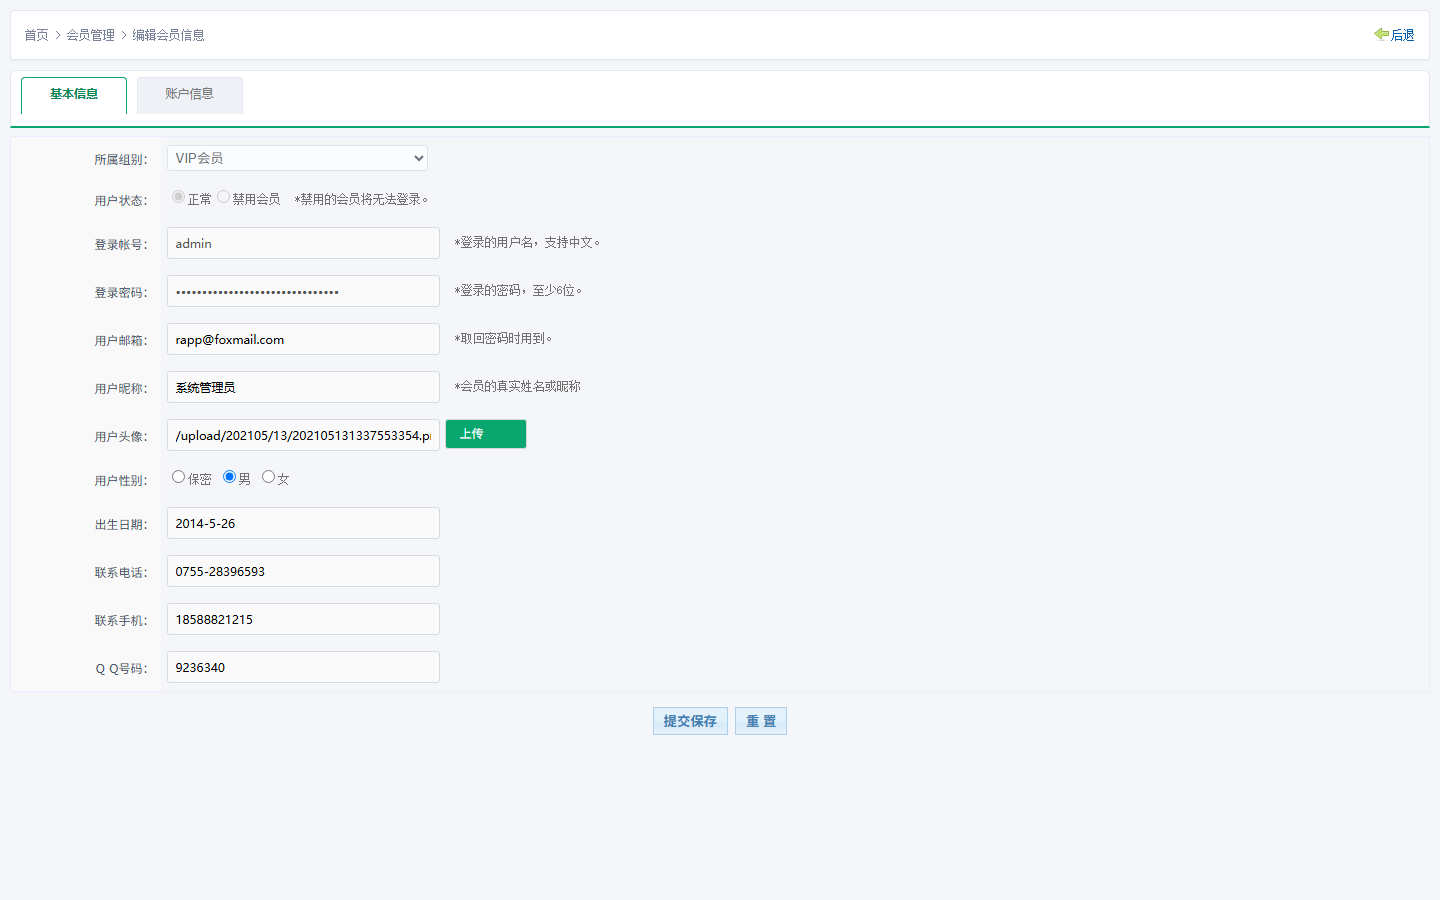Click the 用户头像 upload path field

click(x=303, y=435)
